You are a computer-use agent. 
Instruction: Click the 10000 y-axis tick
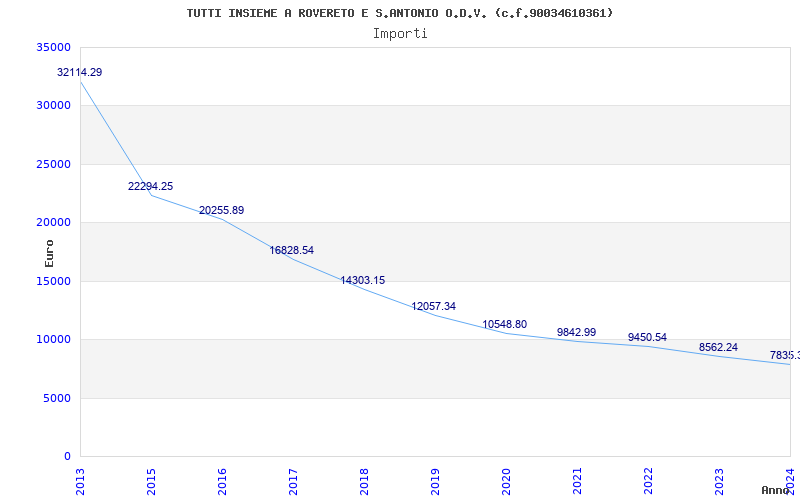tap(54, 340)
